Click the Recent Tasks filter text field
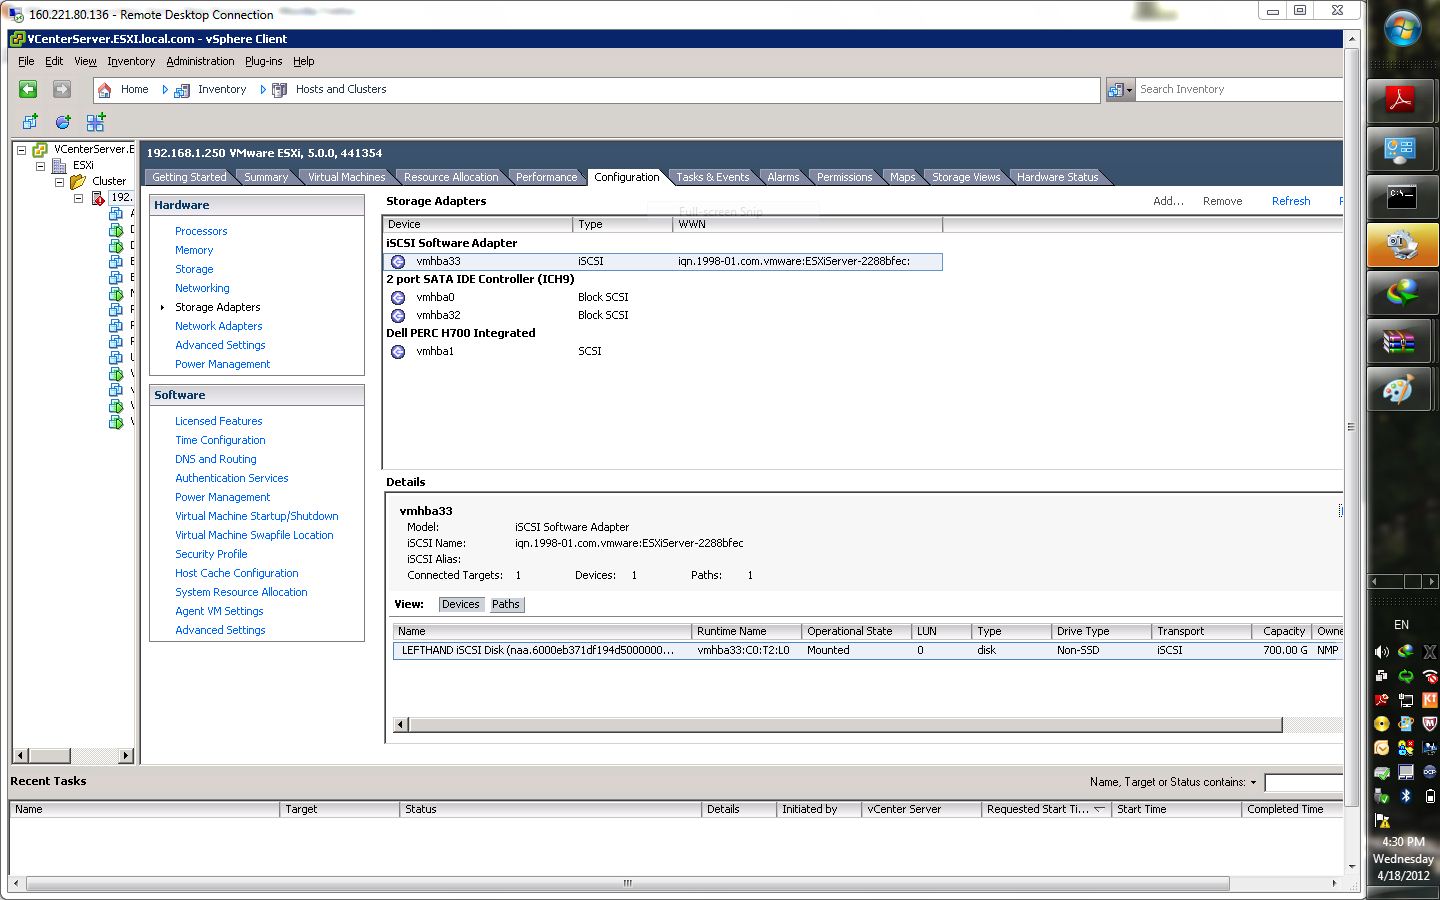The width and height of the screenshot is (1440, 900). coord(1304,783)
